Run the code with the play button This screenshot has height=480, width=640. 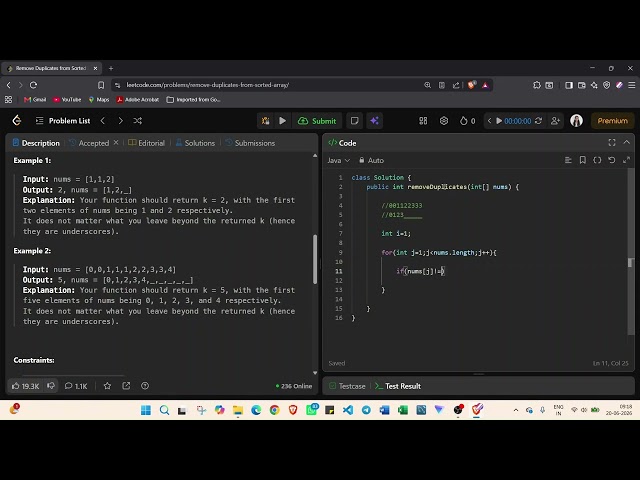pos(282,121)
